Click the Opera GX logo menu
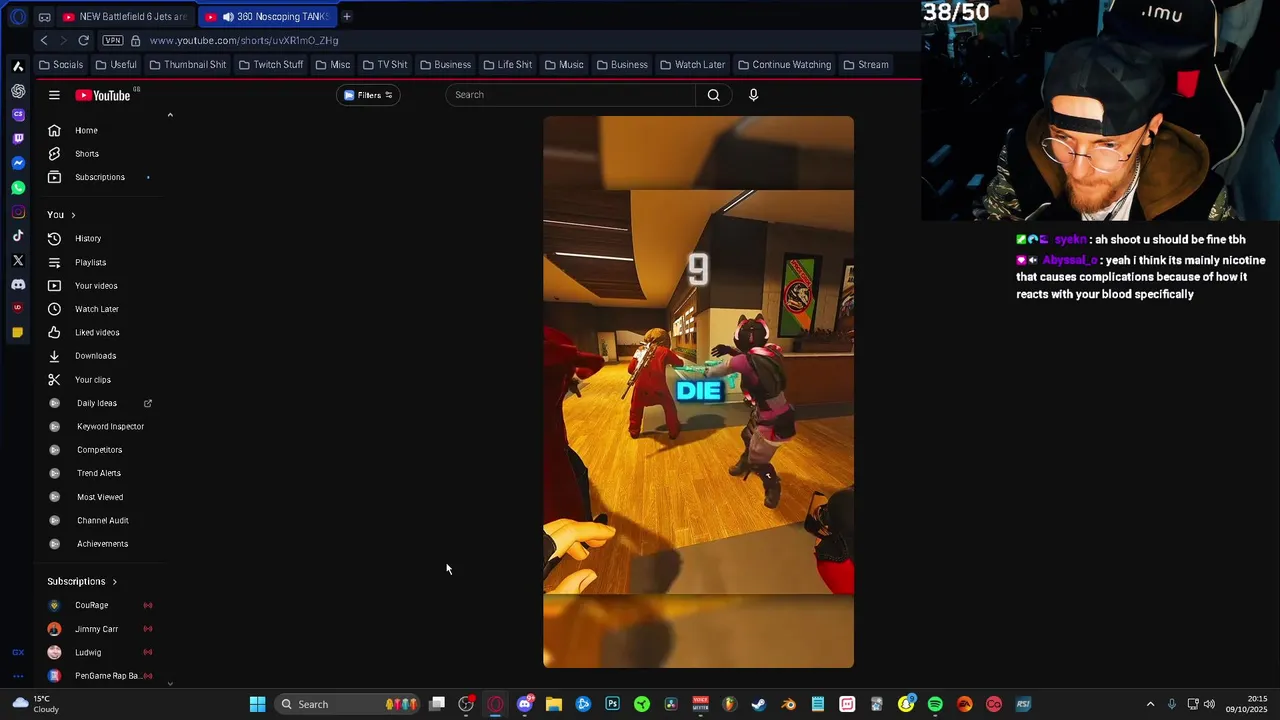The height and width of the screenshot is (720, 1280). (x=18, y=17)
